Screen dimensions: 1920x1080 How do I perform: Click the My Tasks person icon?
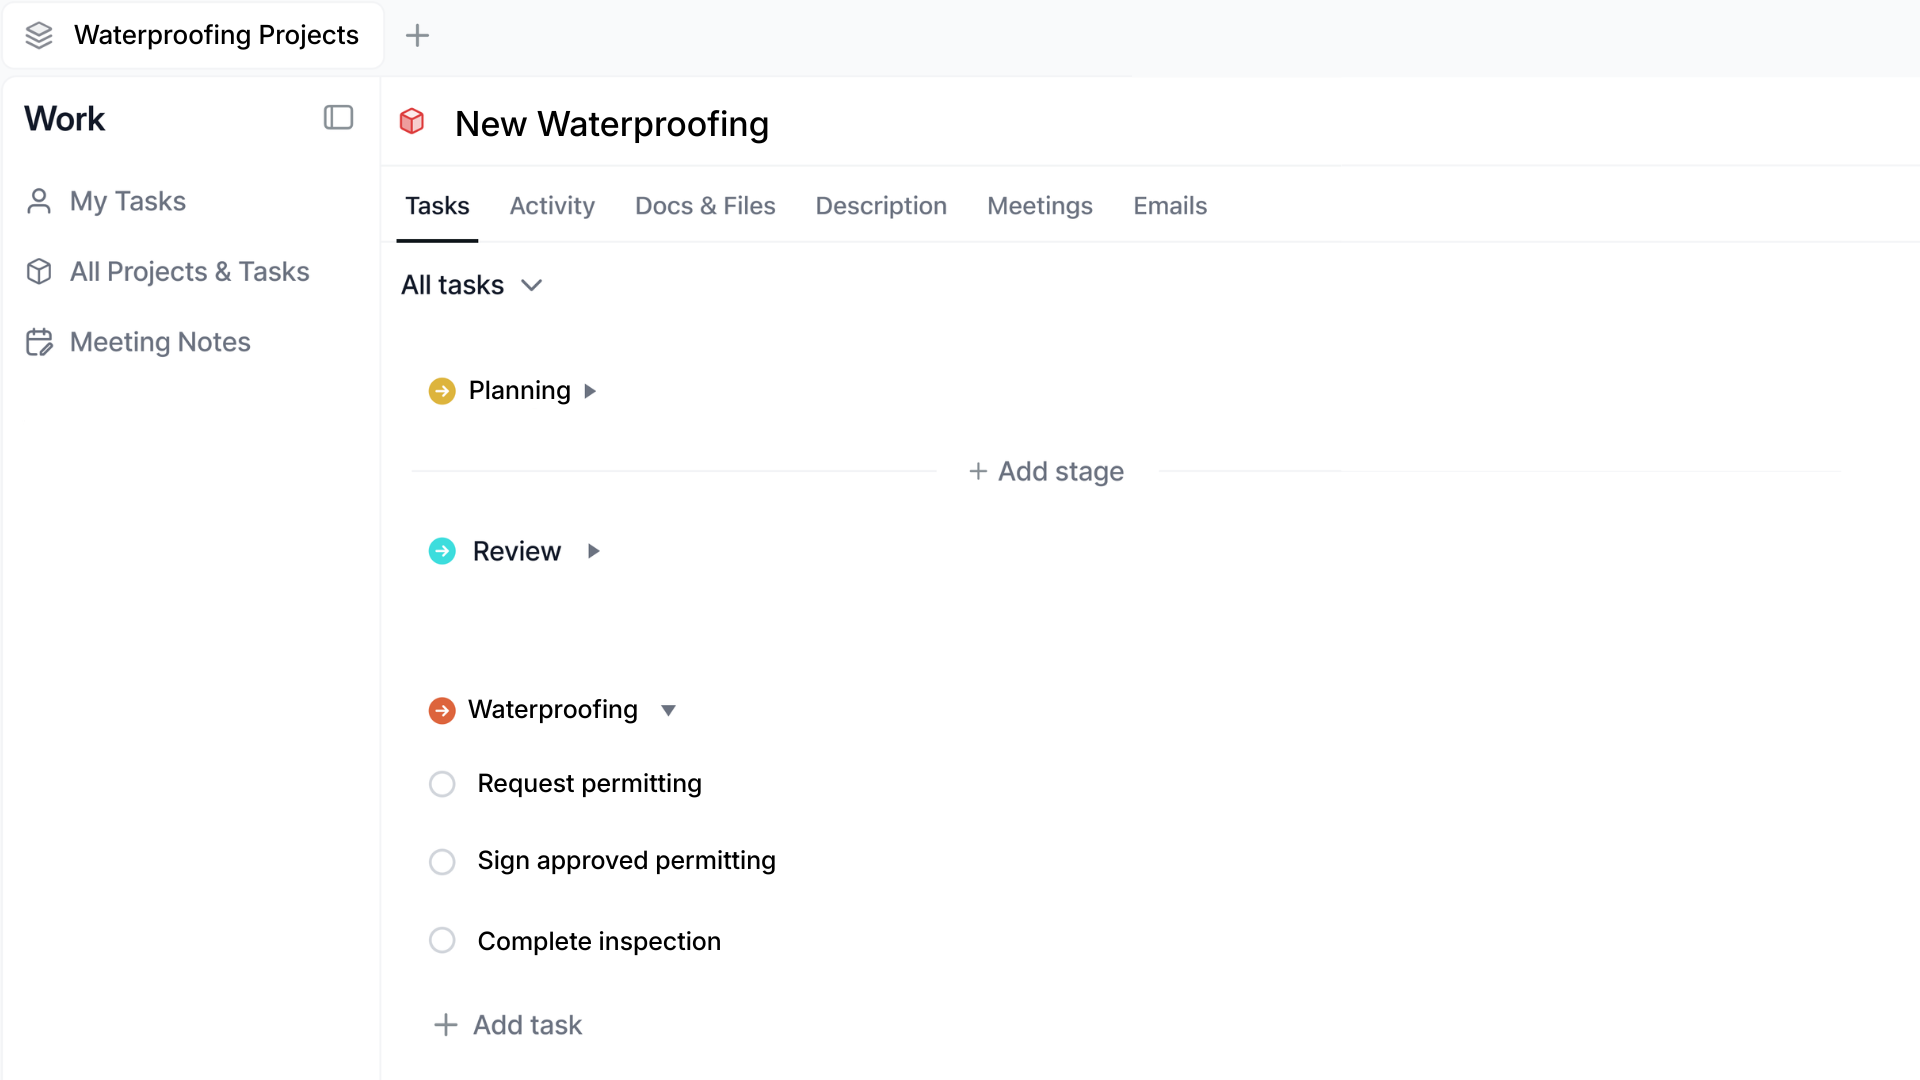39,201
